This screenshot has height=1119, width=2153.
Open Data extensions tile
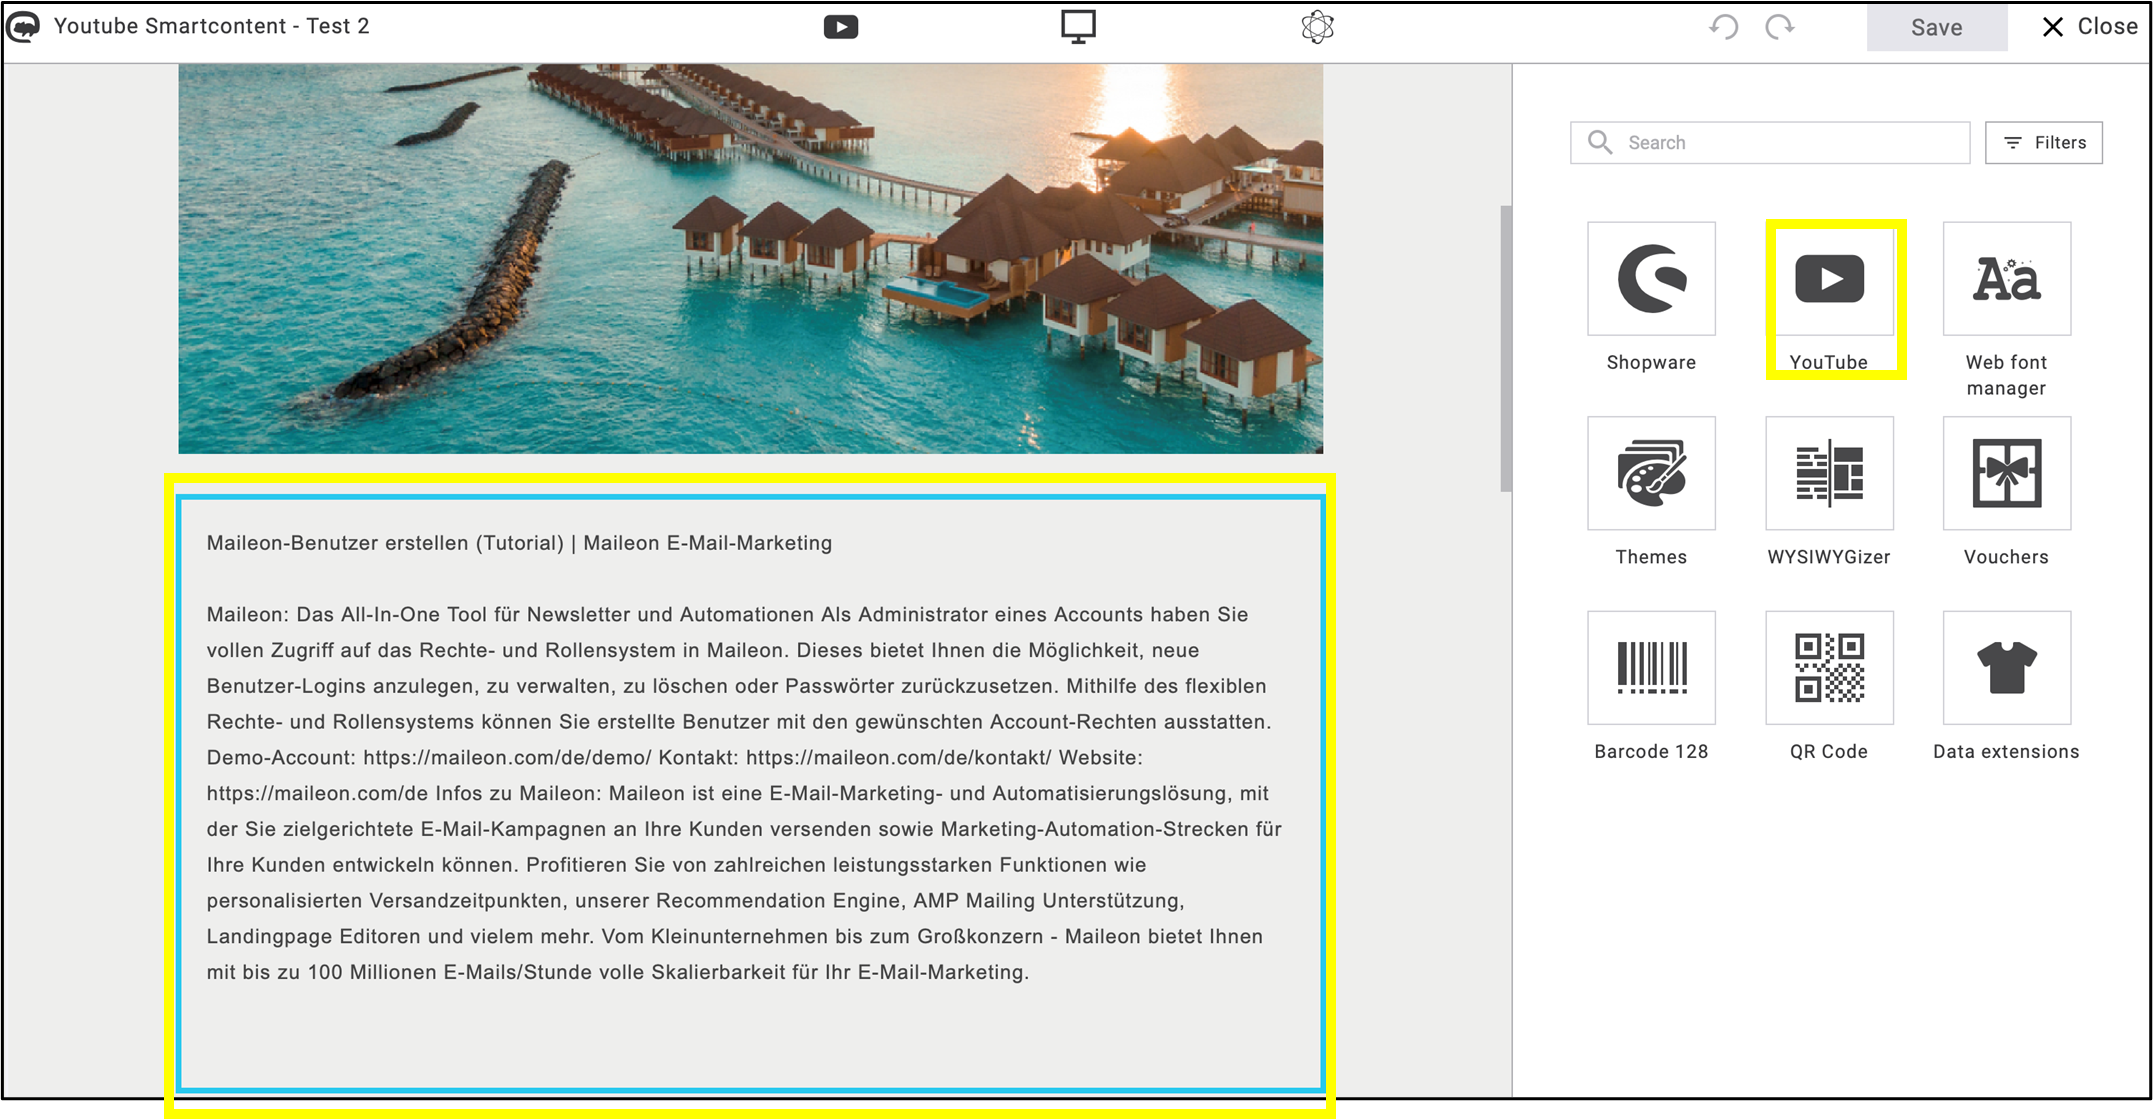pyautogui.click(x=2006, y=668)
